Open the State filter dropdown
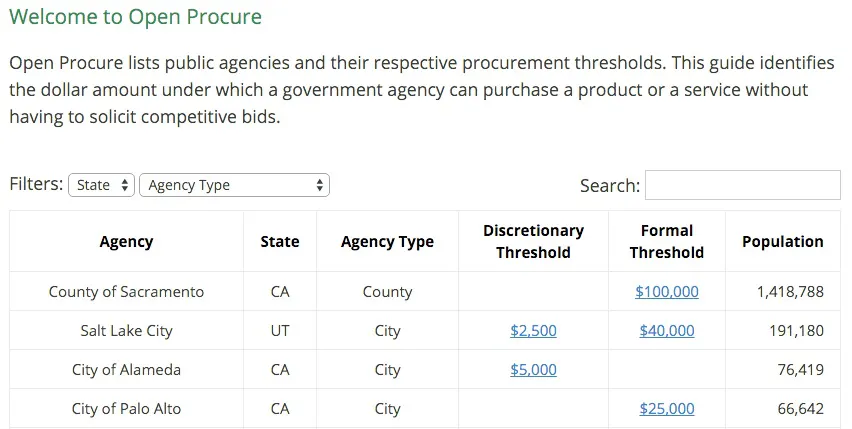Viewport: 852px width, 429px height. [101, 185]
